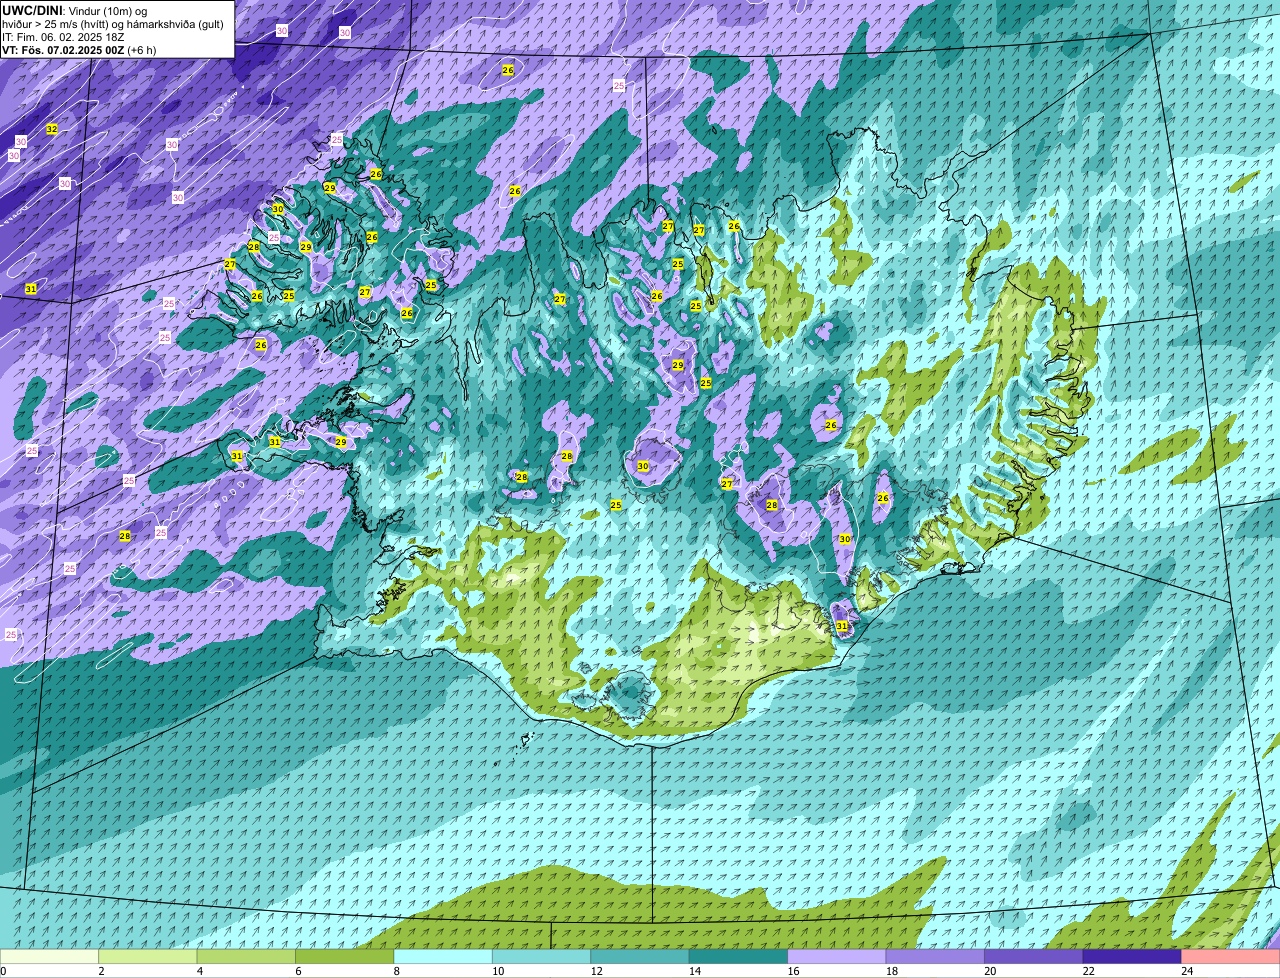Click the 6–8 m/s olive green legend swatch
Viewport: 1280px width, 978px height.
click(345, 956)
